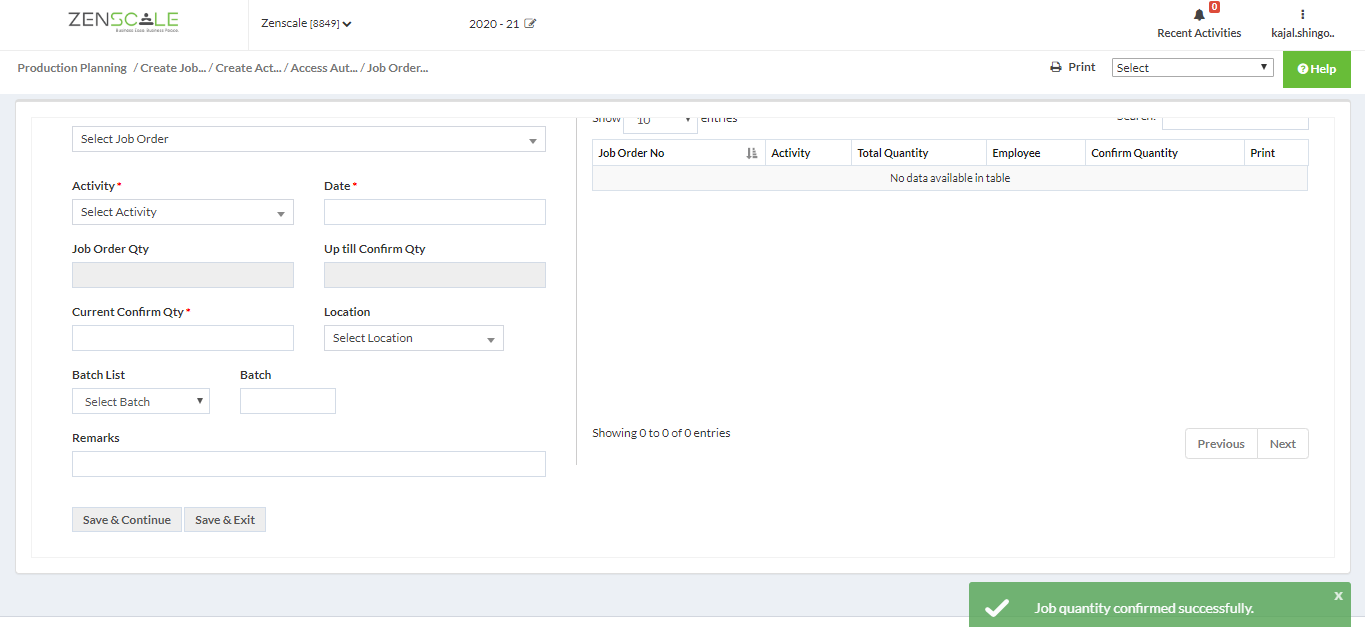This screenshot has width=1365, height=627.
Task: Click 'Job quantity confirmed successfully.' message
Action: click(x=1144, y=608)
